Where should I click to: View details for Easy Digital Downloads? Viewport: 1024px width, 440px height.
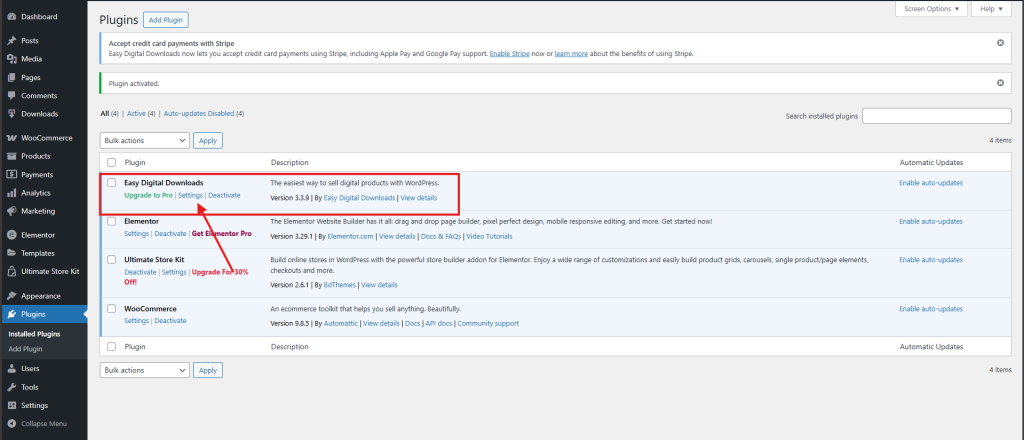(419, 197)
